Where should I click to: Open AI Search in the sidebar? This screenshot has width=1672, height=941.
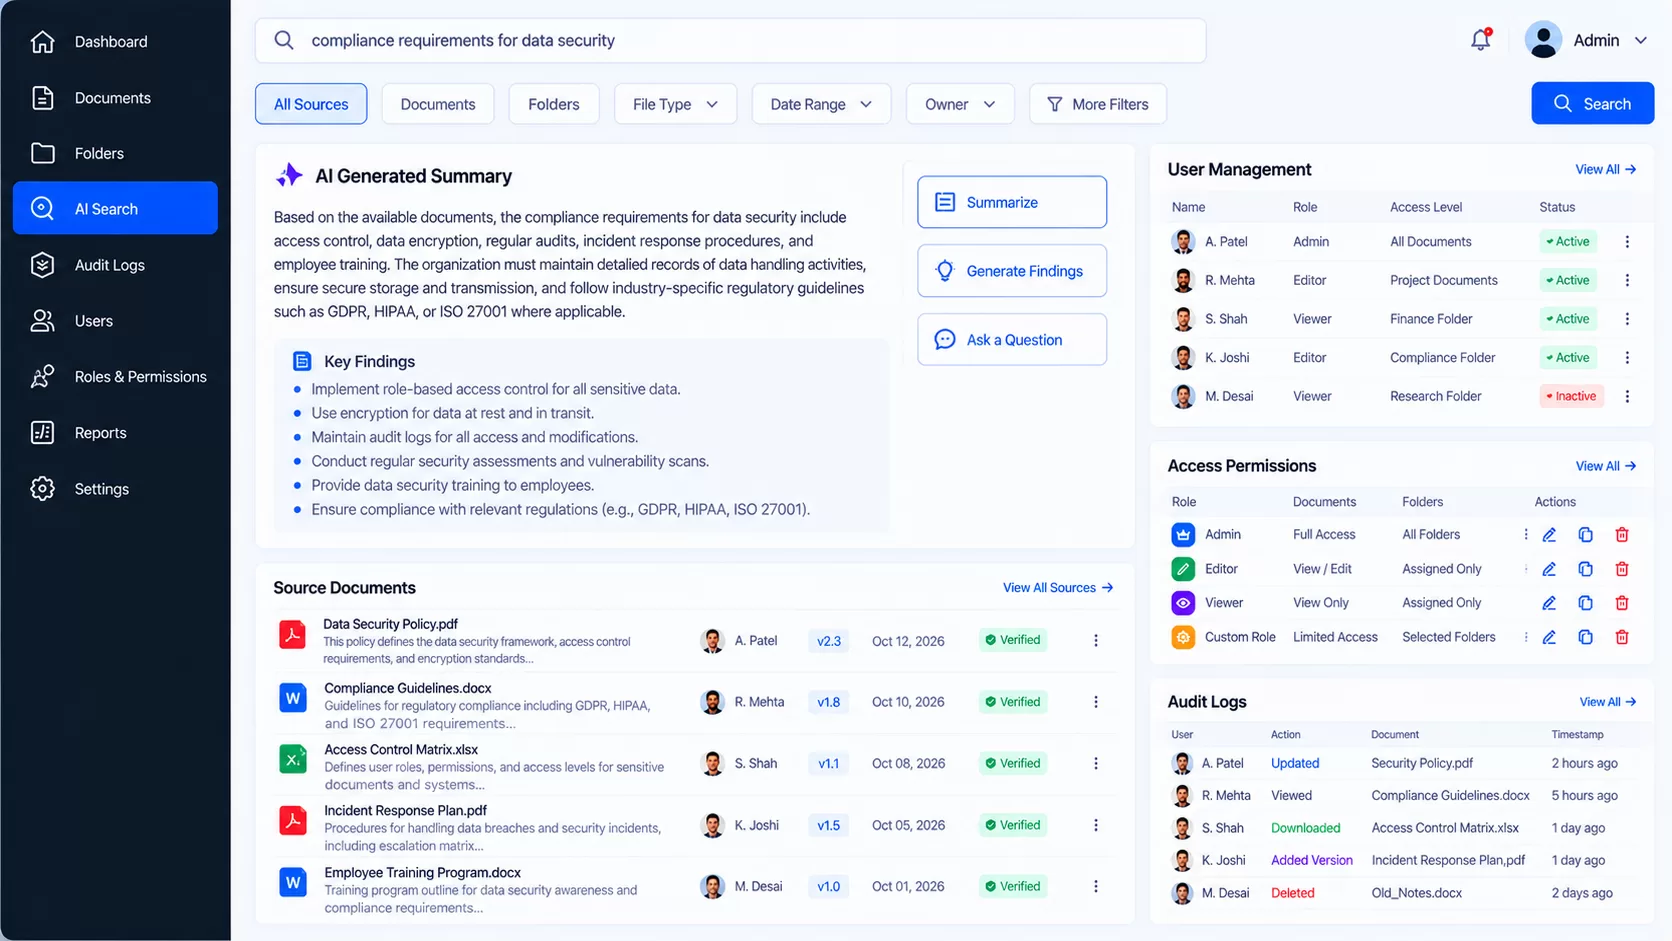tap(115, 208)
